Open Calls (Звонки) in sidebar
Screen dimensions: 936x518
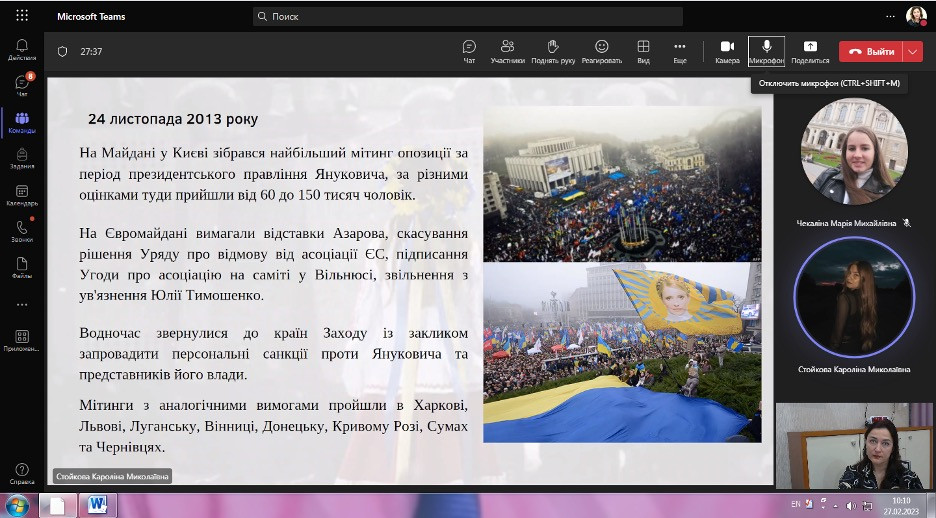pos(22,232)
